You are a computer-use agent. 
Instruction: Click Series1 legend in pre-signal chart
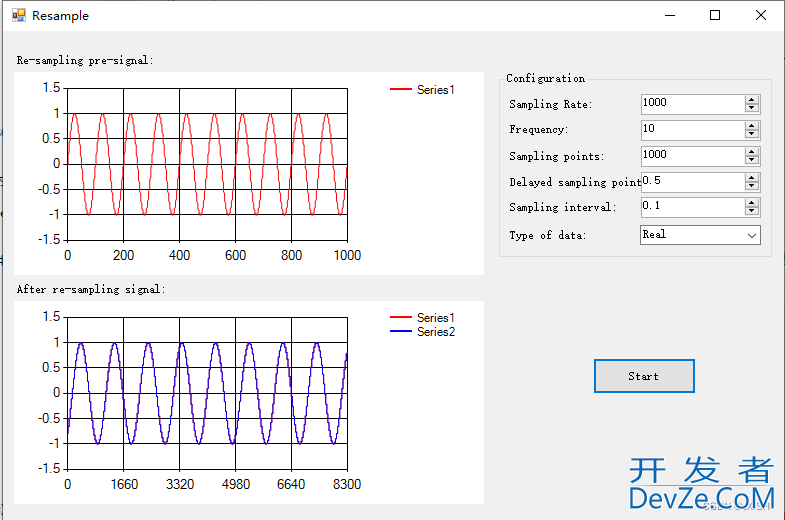[422, 90]
